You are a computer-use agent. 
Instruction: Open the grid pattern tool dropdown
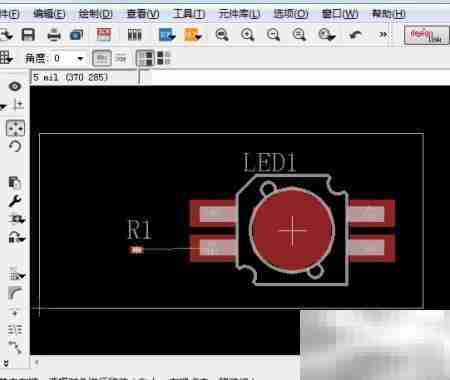[17, 275]
